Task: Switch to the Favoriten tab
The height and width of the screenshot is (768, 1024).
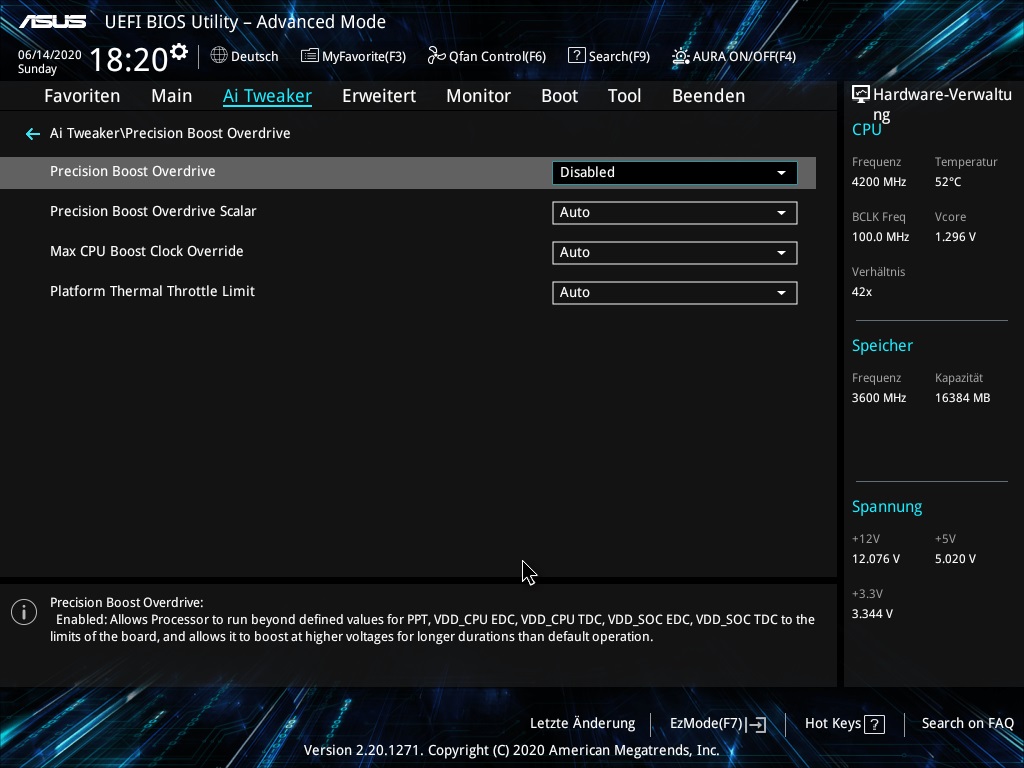Action: coord(82,96)
